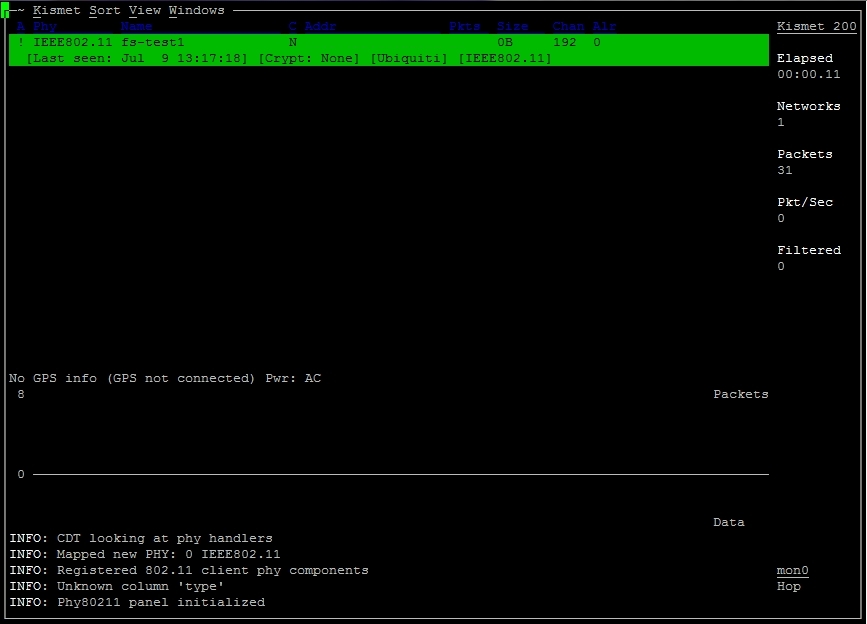
Task: Click the Mapped new PHY message
Action: tap(168, 554)
